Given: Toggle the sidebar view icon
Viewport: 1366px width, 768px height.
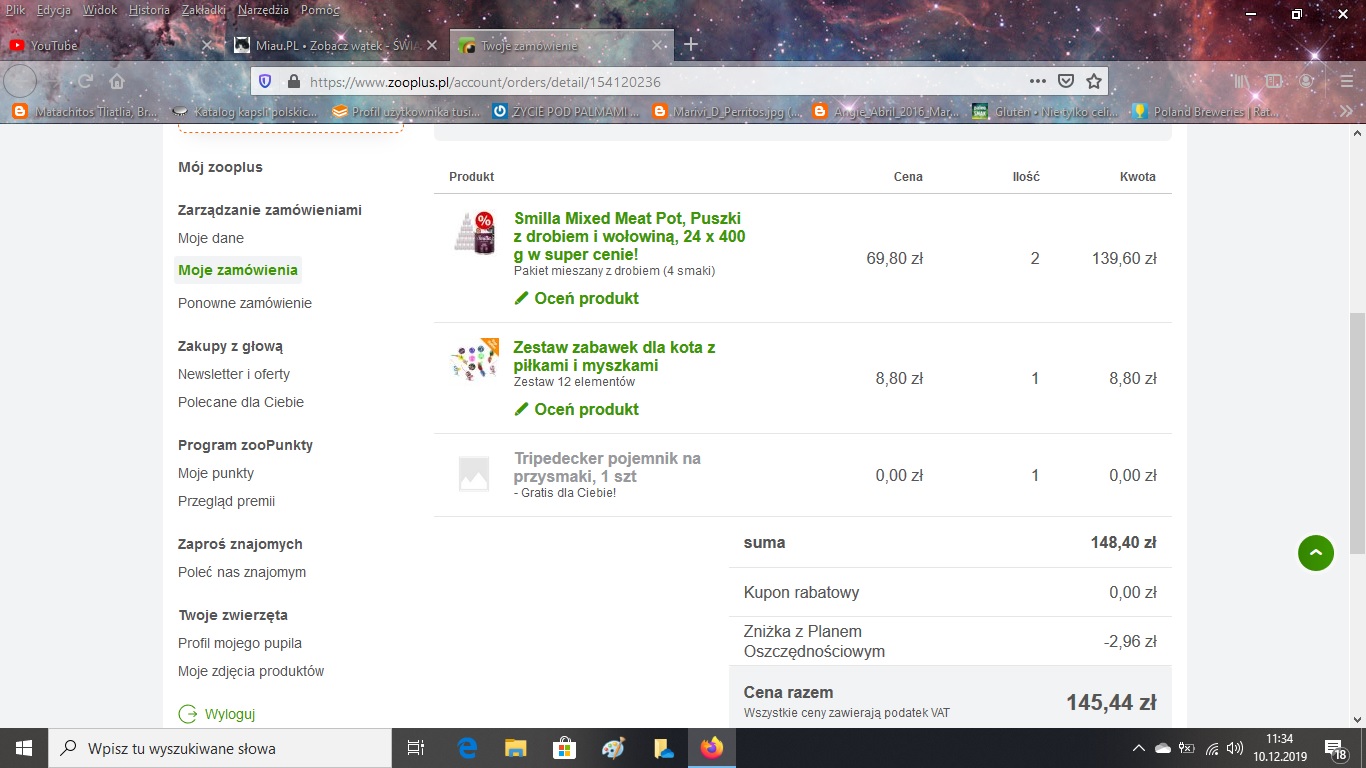Looking at the screenshot, I should click(1274, 81).
